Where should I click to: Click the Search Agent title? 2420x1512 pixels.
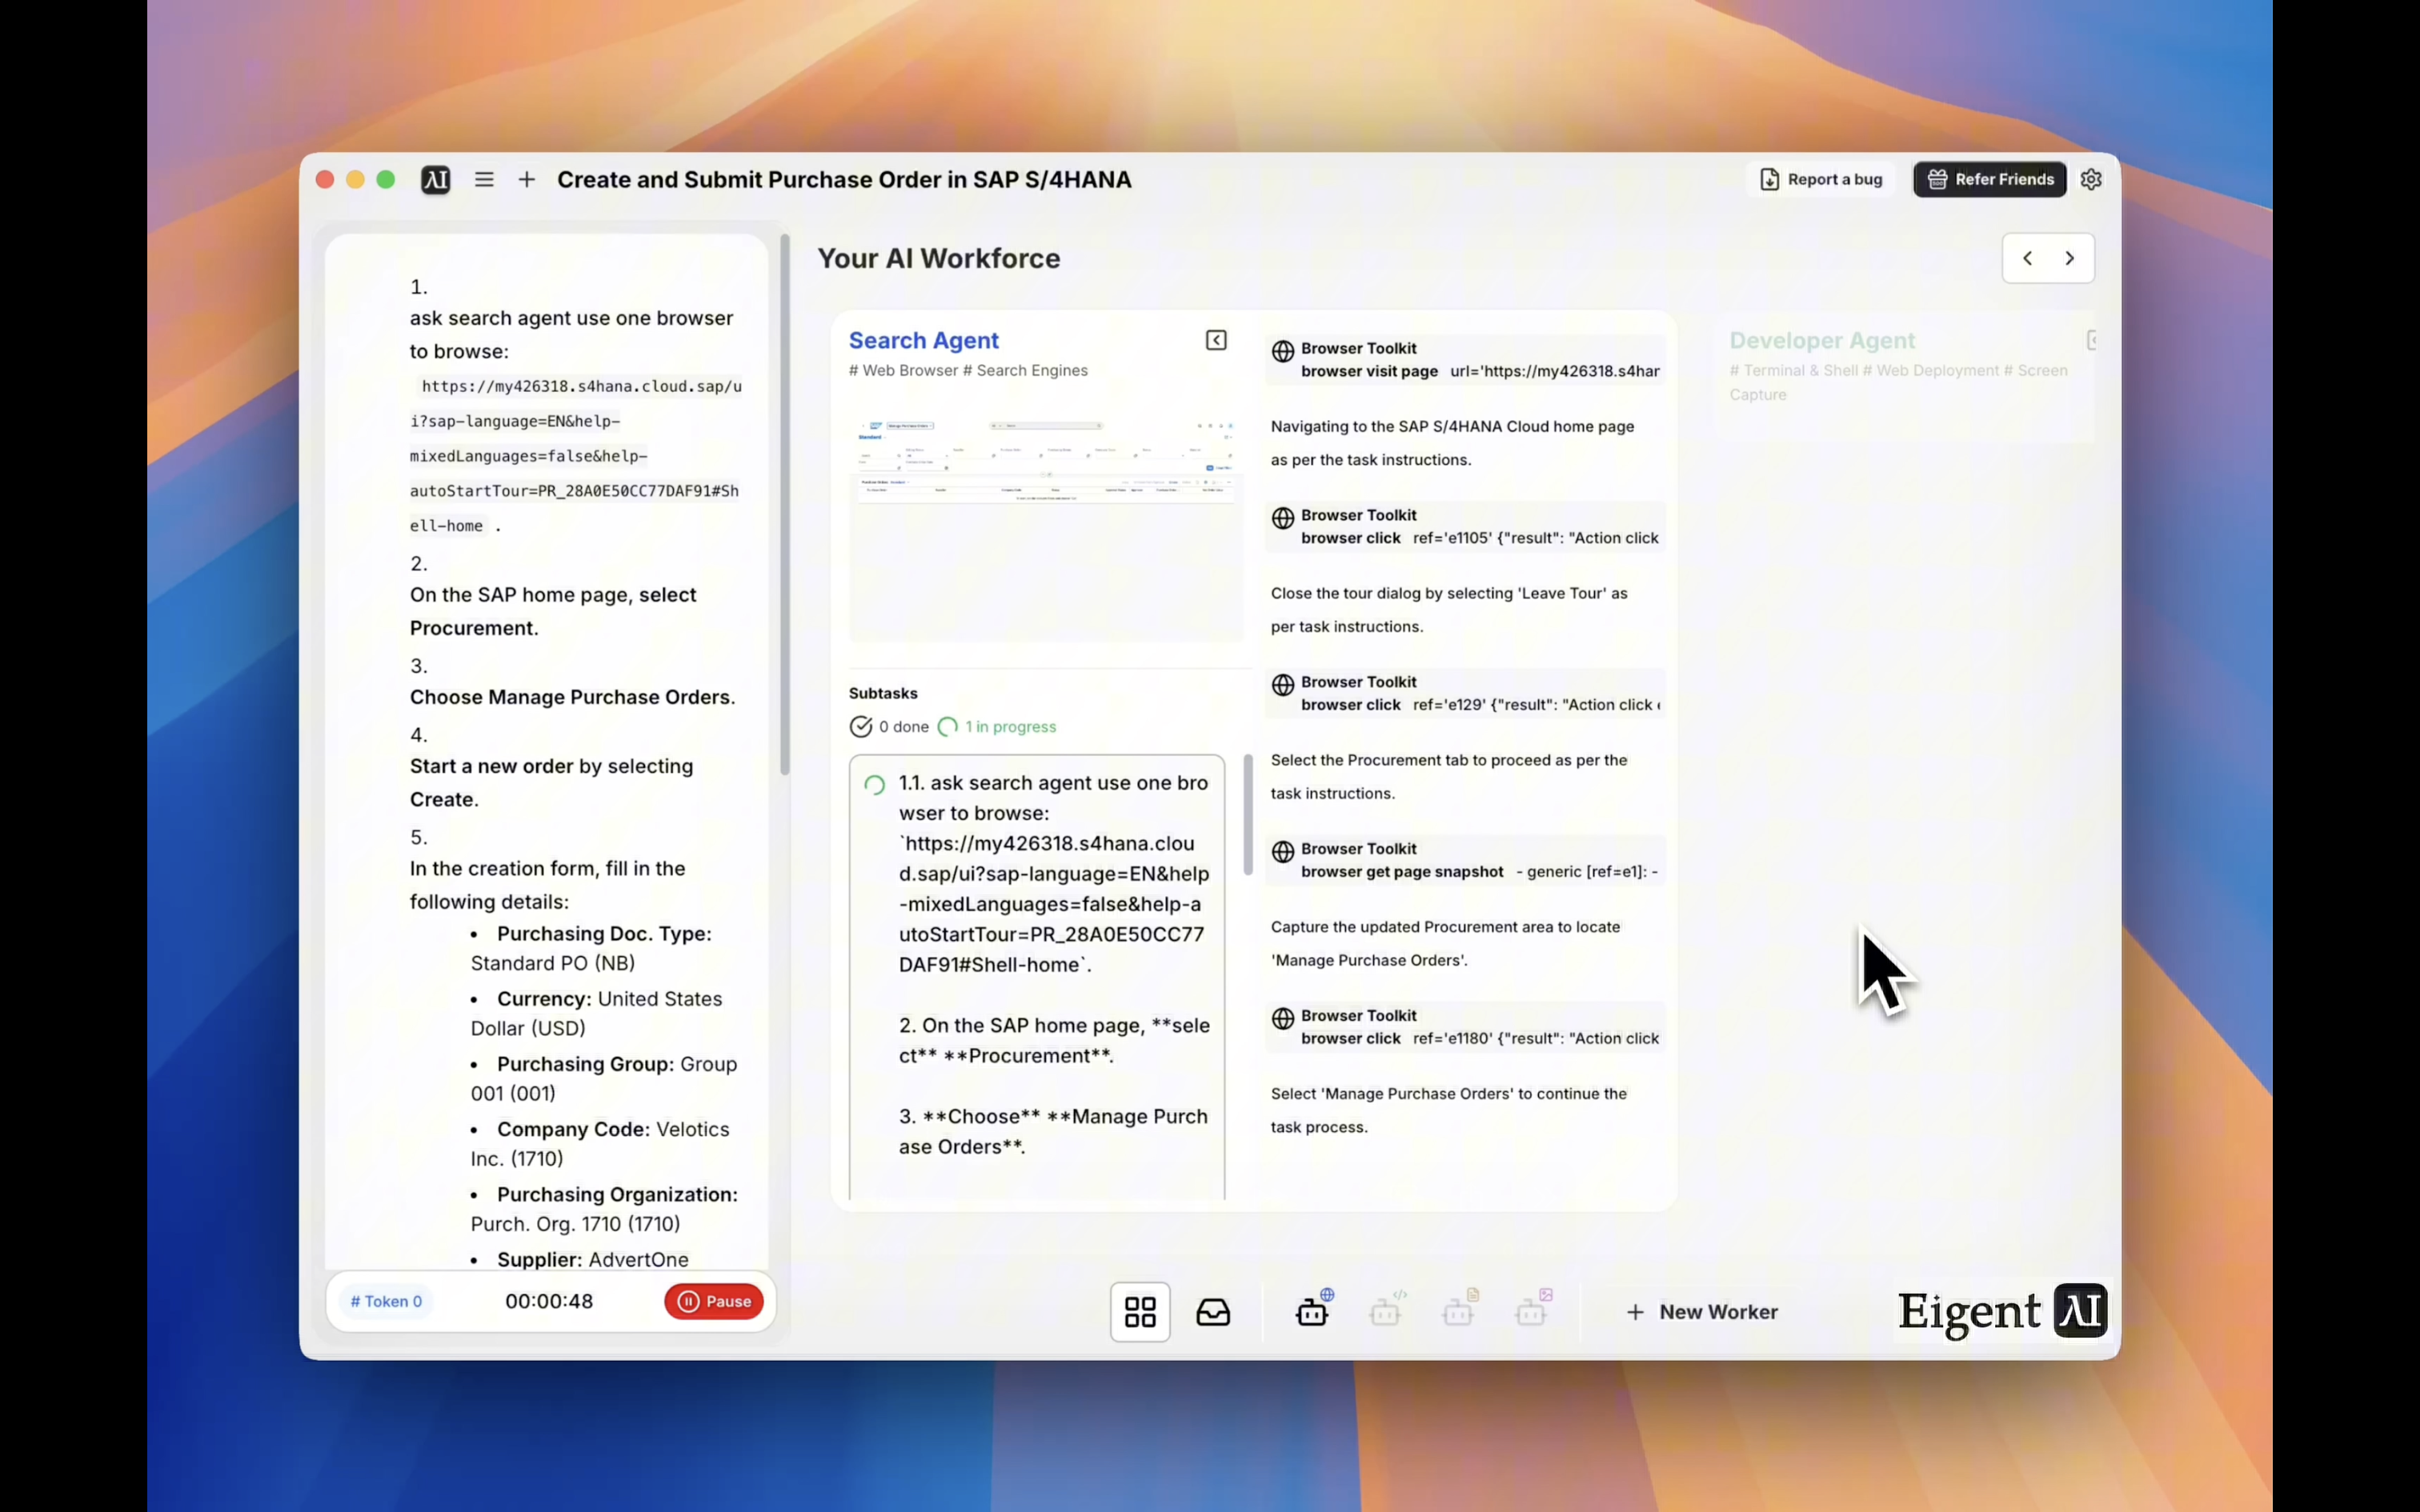tap(924, 340)
